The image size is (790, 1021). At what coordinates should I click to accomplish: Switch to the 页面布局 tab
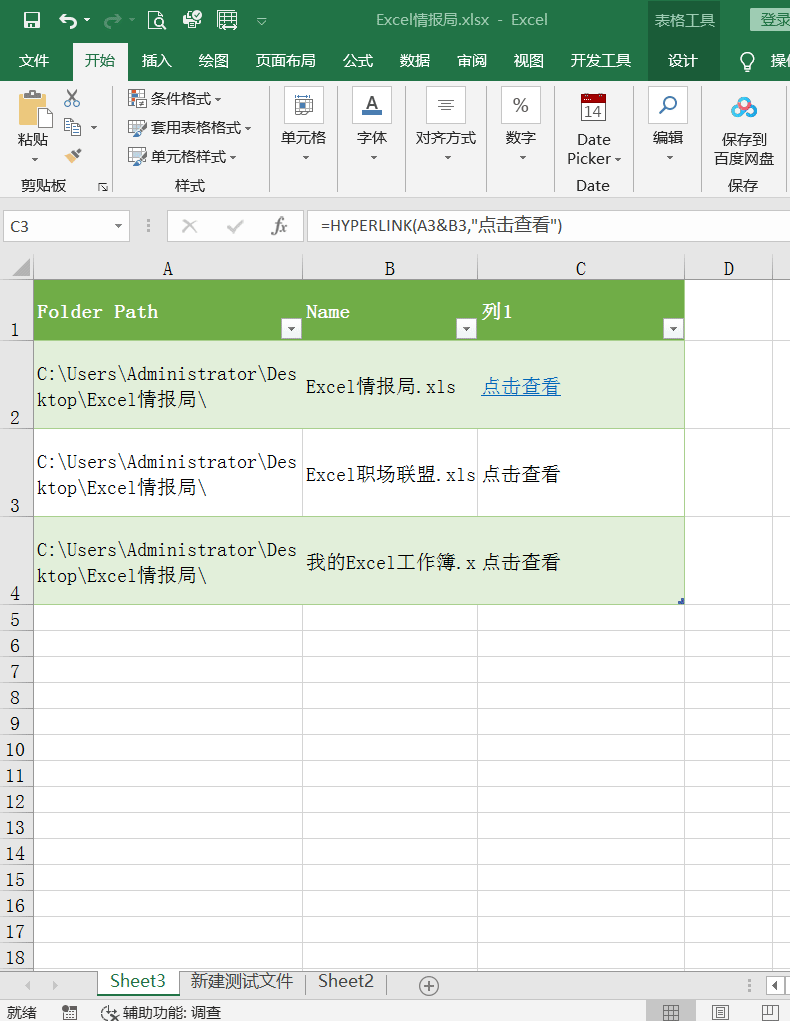285,61
